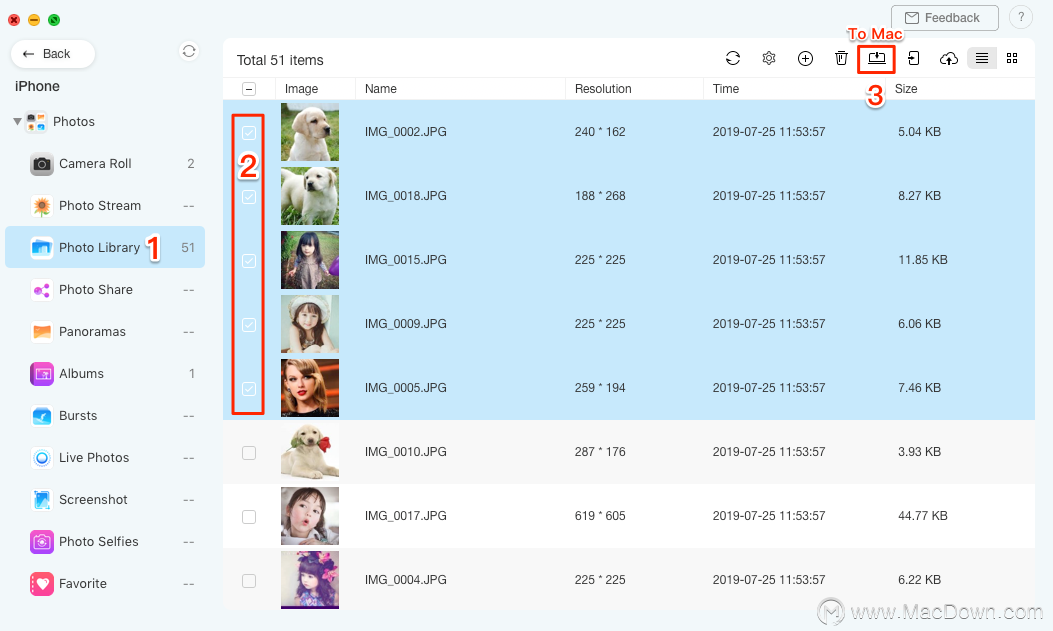Click IMG_0010.JPG thumbnail

[x=310, y=452]
